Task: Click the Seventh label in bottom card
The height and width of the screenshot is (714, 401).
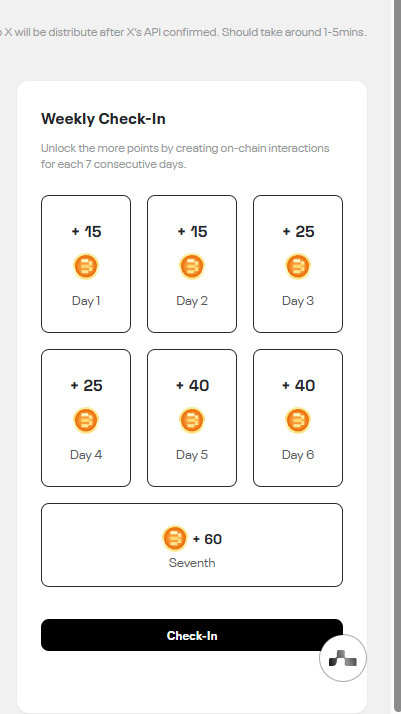Action: [x=192, y=563]
